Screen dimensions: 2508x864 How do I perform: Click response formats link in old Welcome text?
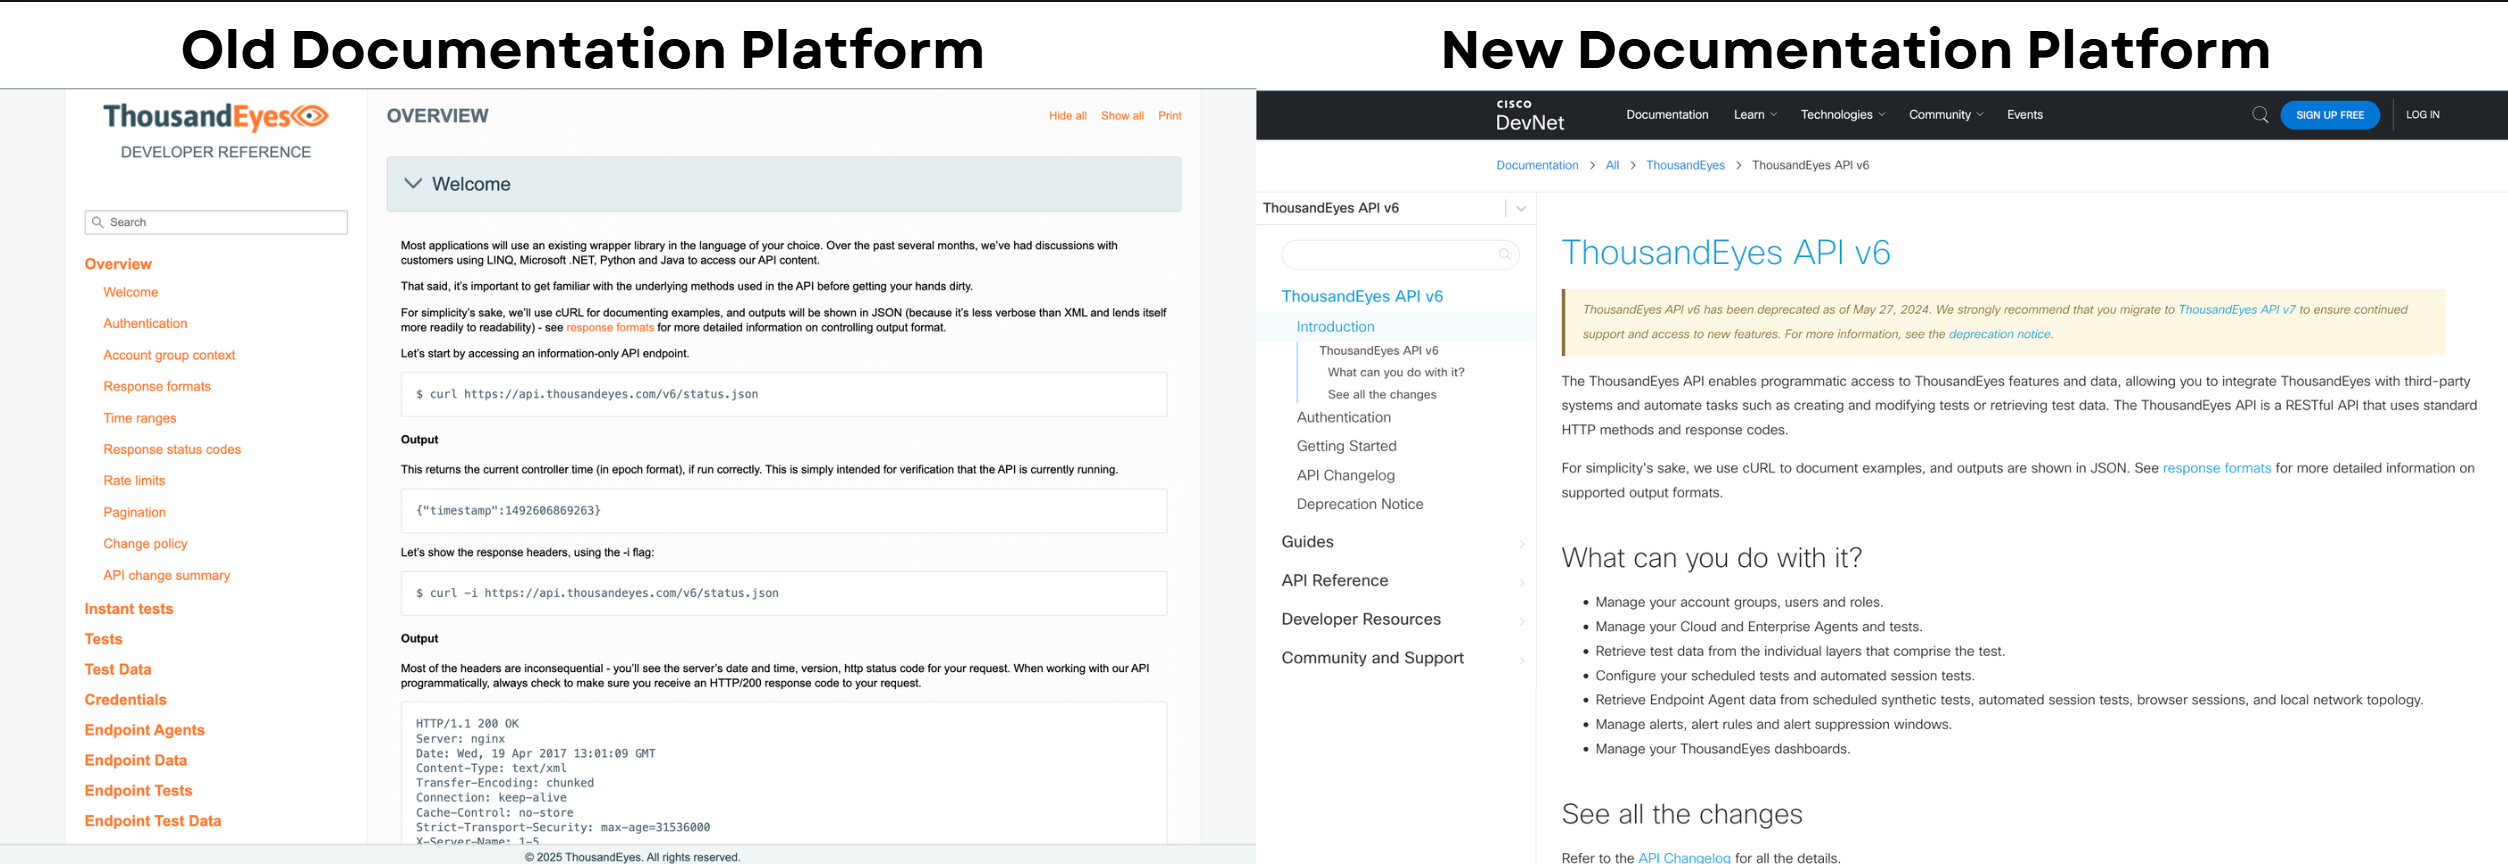pyautogui.click(x=610, y=328)
